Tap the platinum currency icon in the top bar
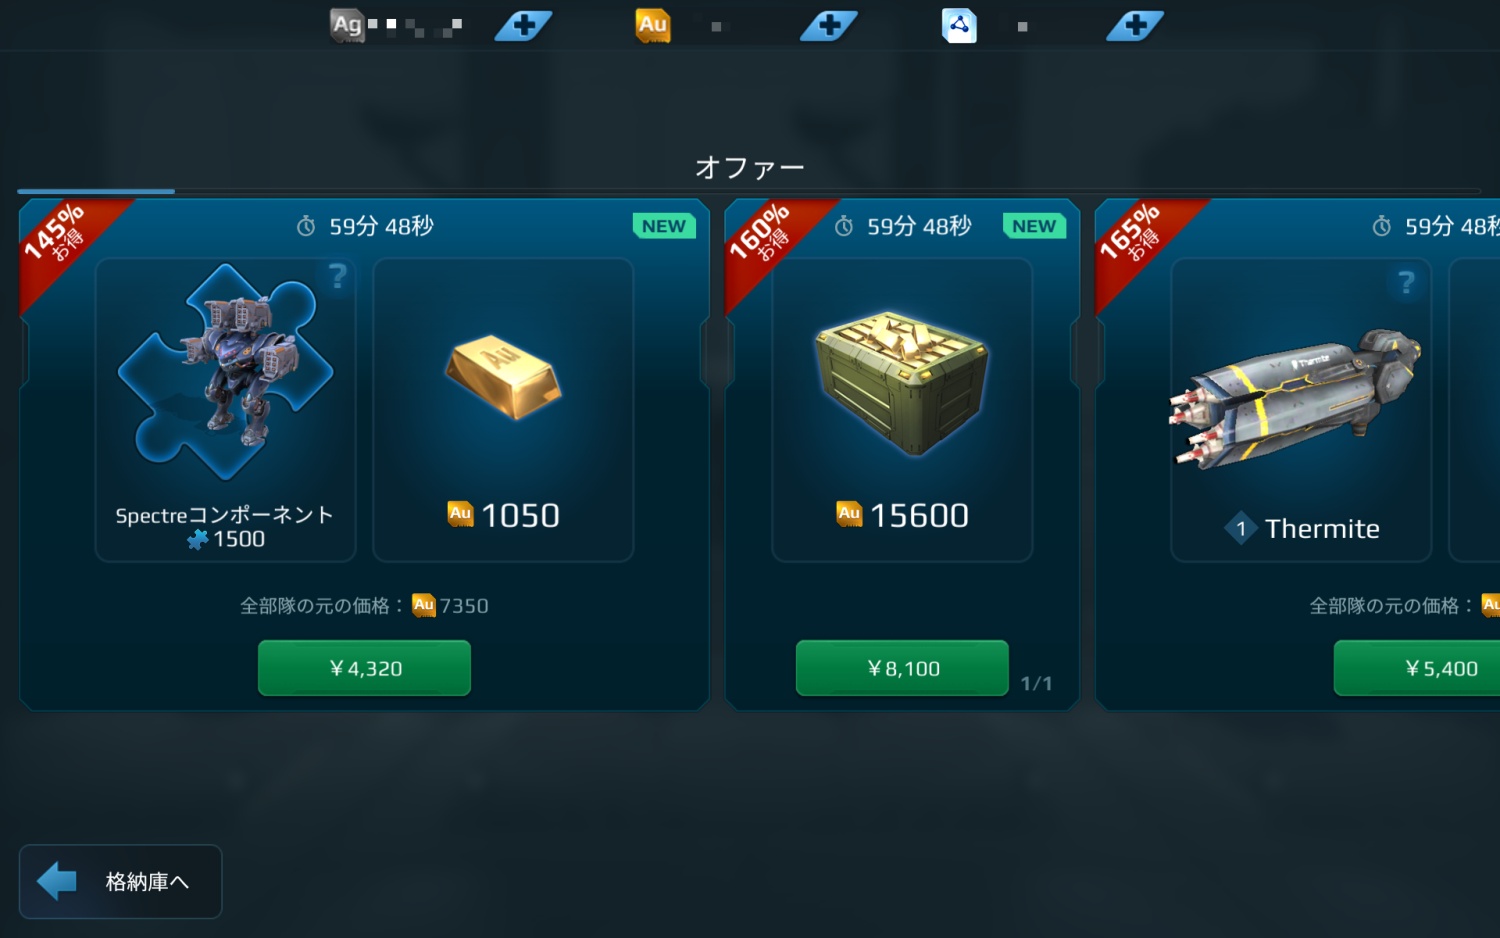 959,25
